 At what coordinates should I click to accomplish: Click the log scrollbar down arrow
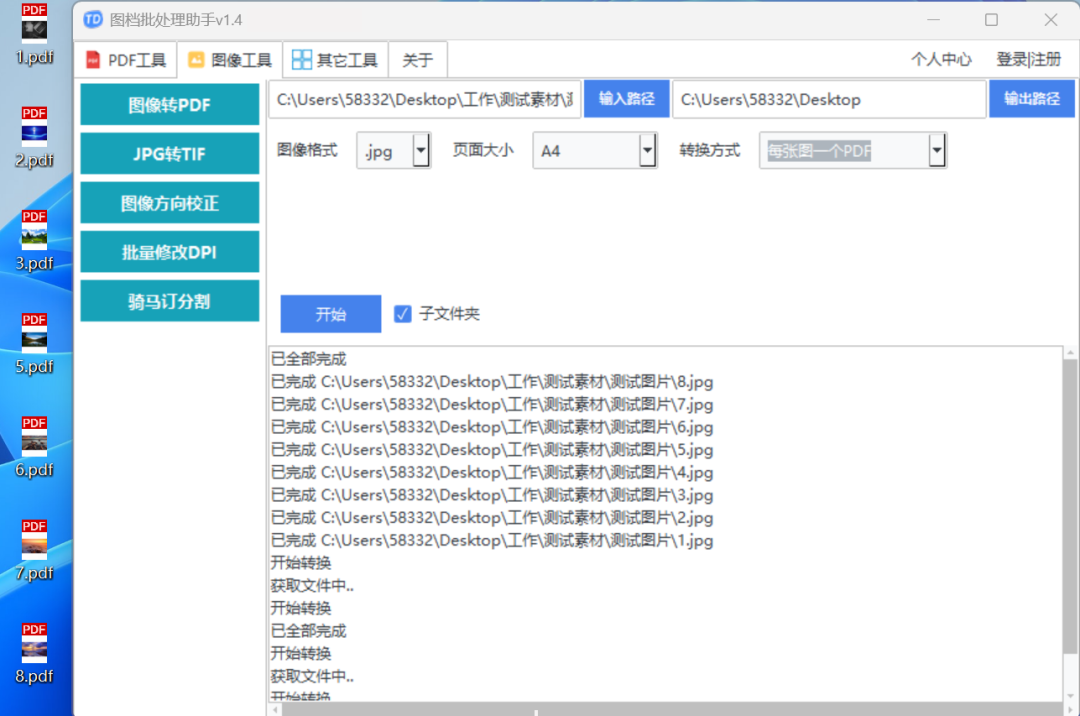pyautogui.click(x=1070, y=695)
